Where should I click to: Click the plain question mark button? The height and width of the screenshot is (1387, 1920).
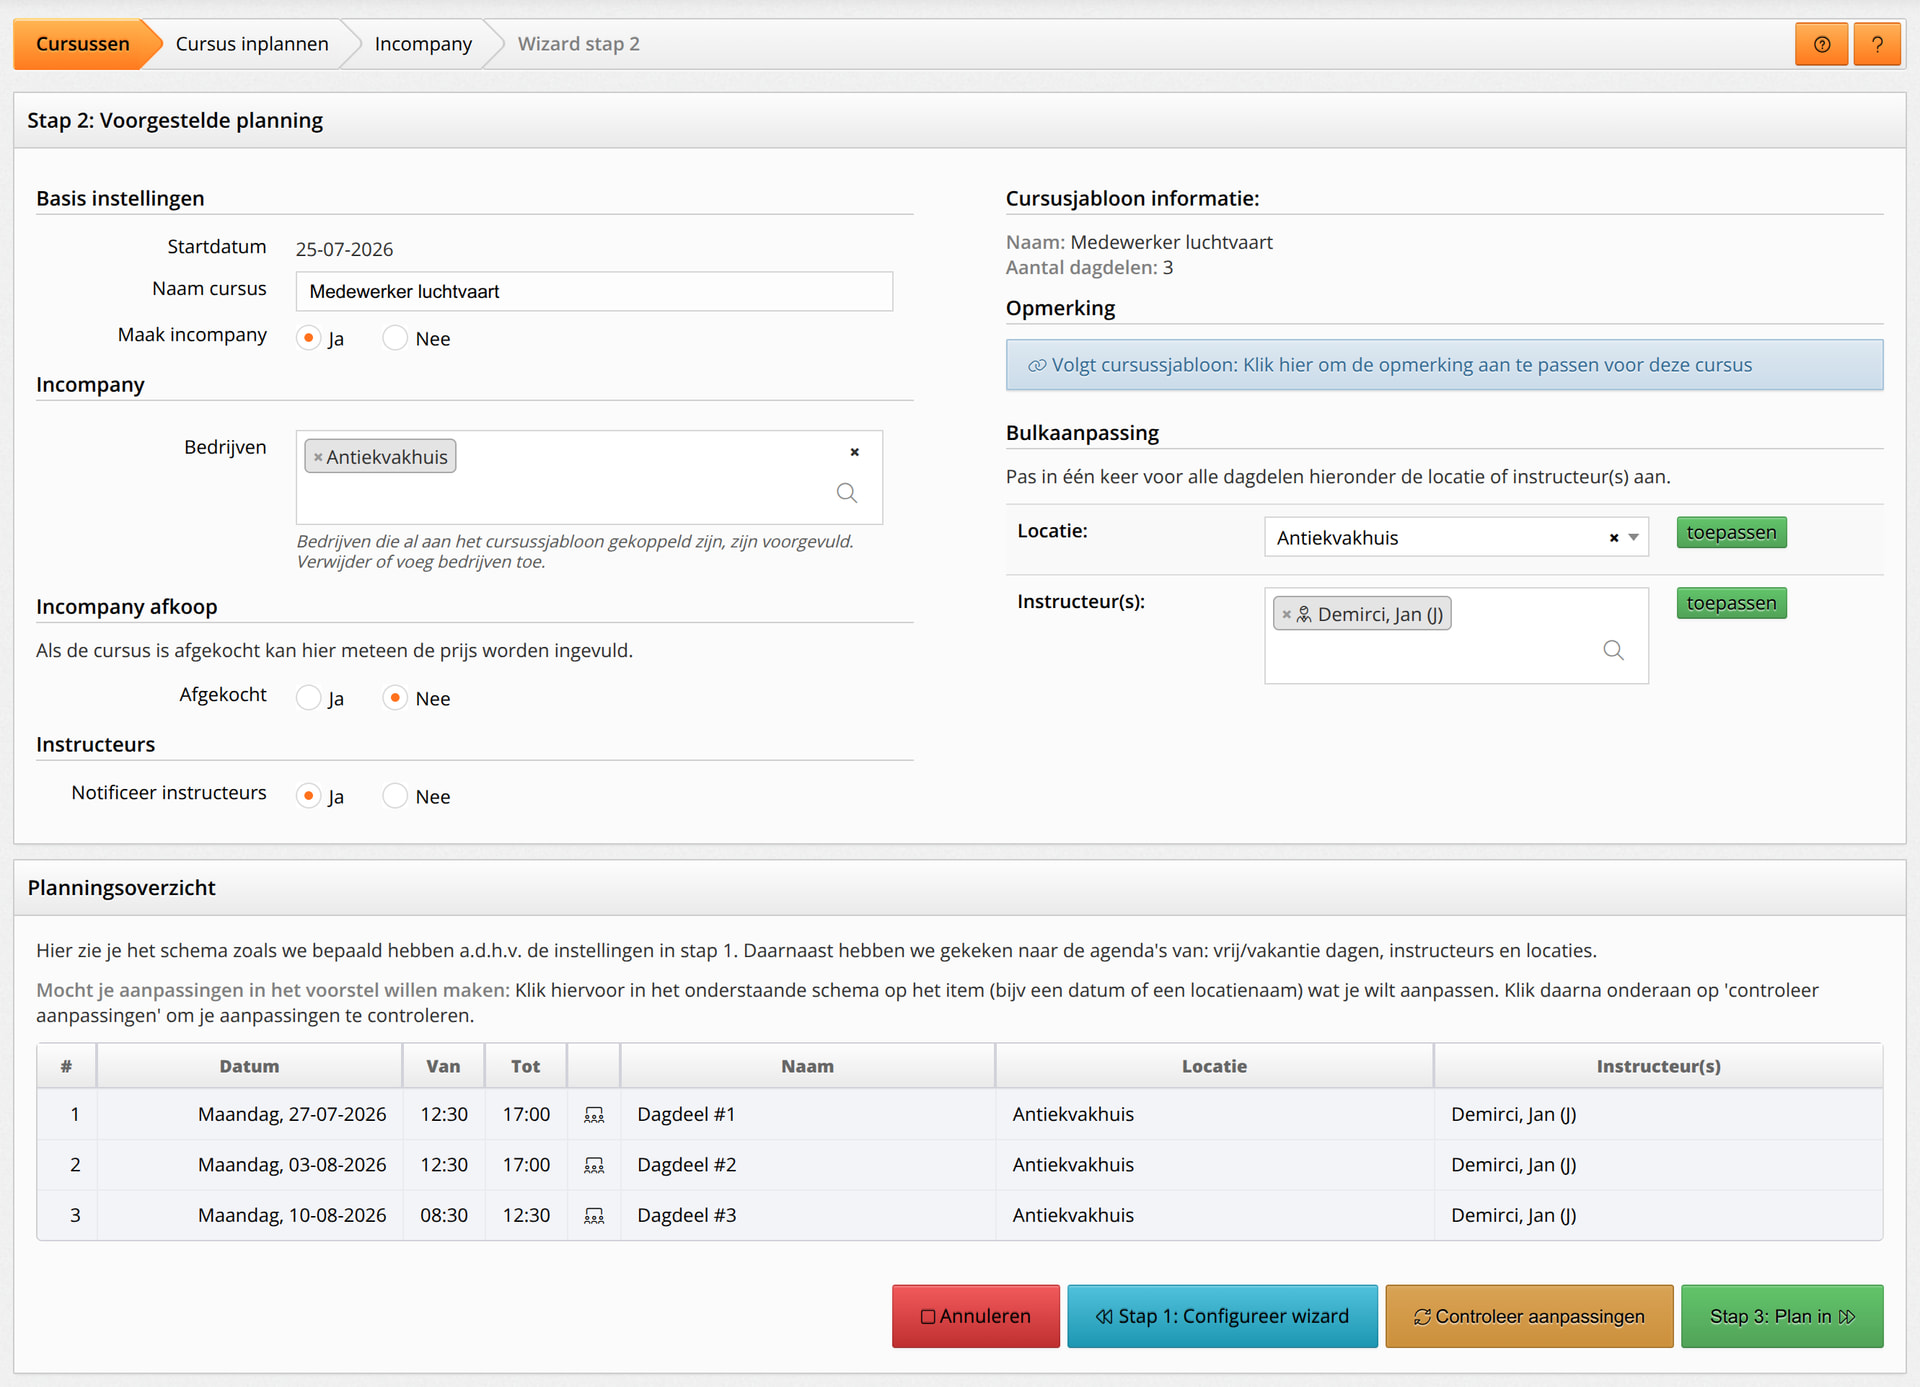(x=1877, y=44)
